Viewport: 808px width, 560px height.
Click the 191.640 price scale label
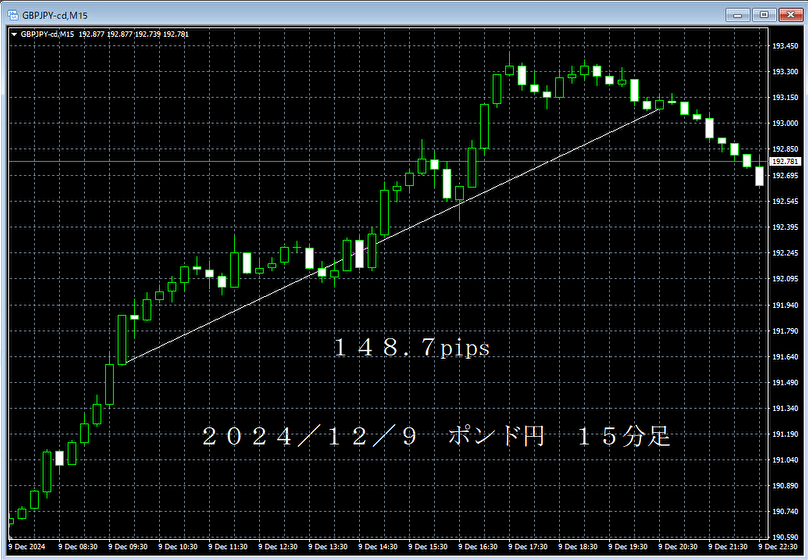point(785,357)
